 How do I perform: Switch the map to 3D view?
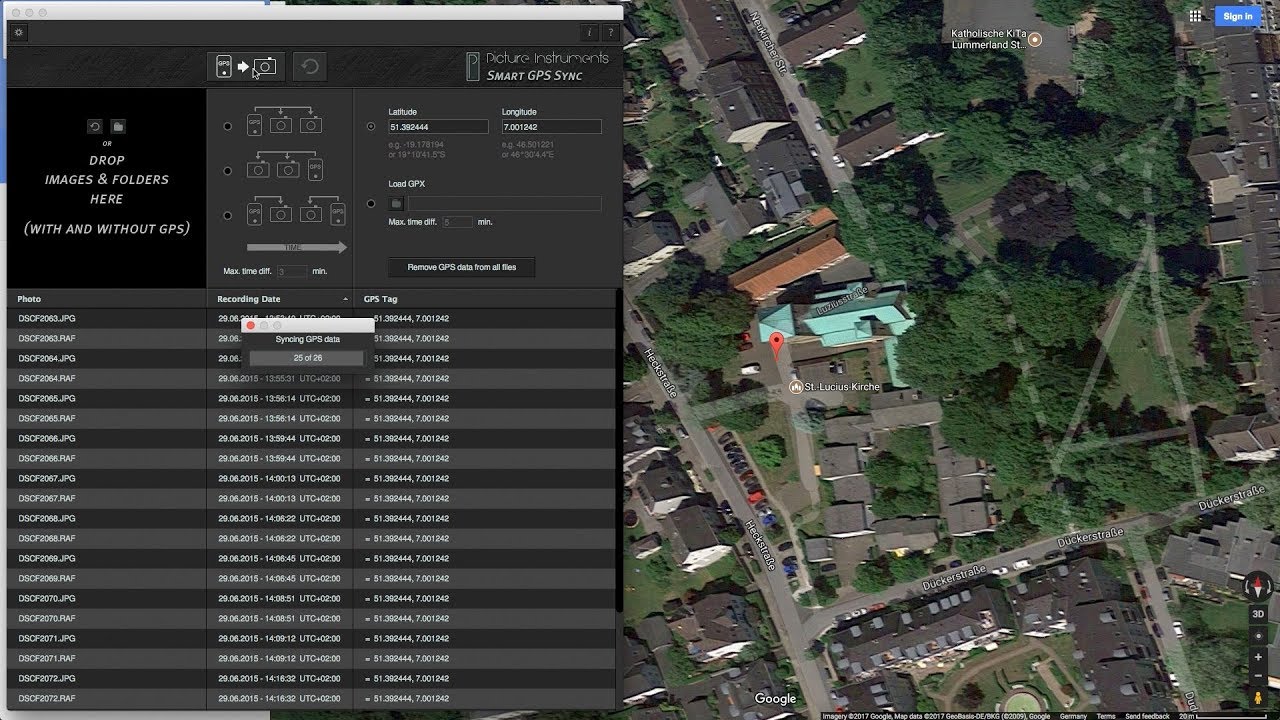[1258, 614]
